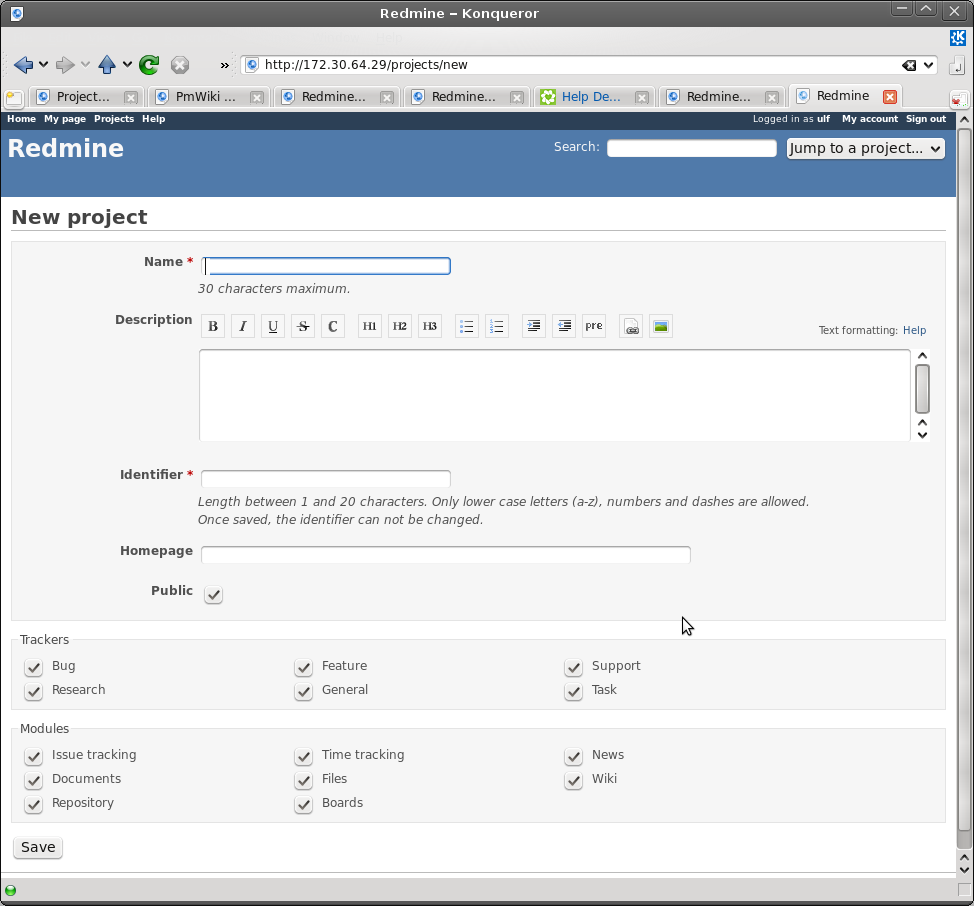
Task: Reload the current page
Action: coord(149,65)
